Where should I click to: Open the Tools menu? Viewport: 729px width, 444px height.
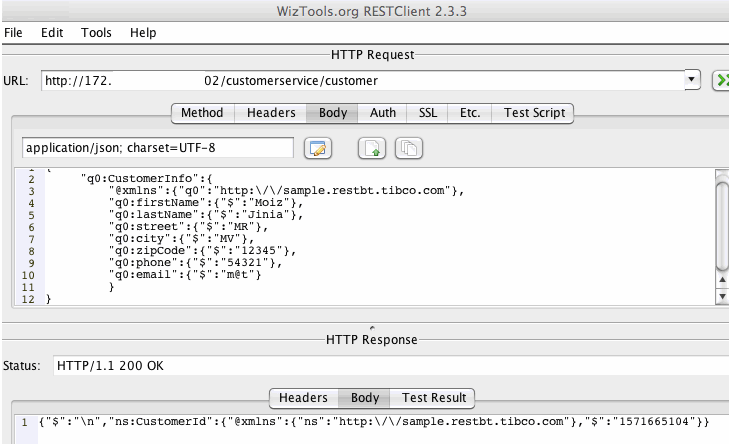(x=97, y=32)
